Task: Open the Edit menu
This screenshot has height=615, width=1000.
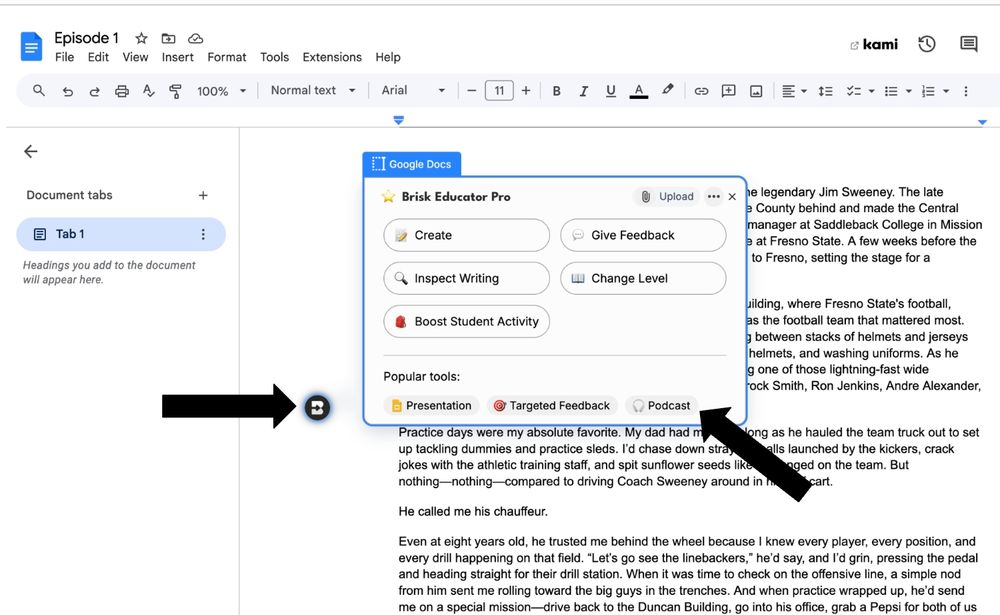Action: tap(98, 57)
